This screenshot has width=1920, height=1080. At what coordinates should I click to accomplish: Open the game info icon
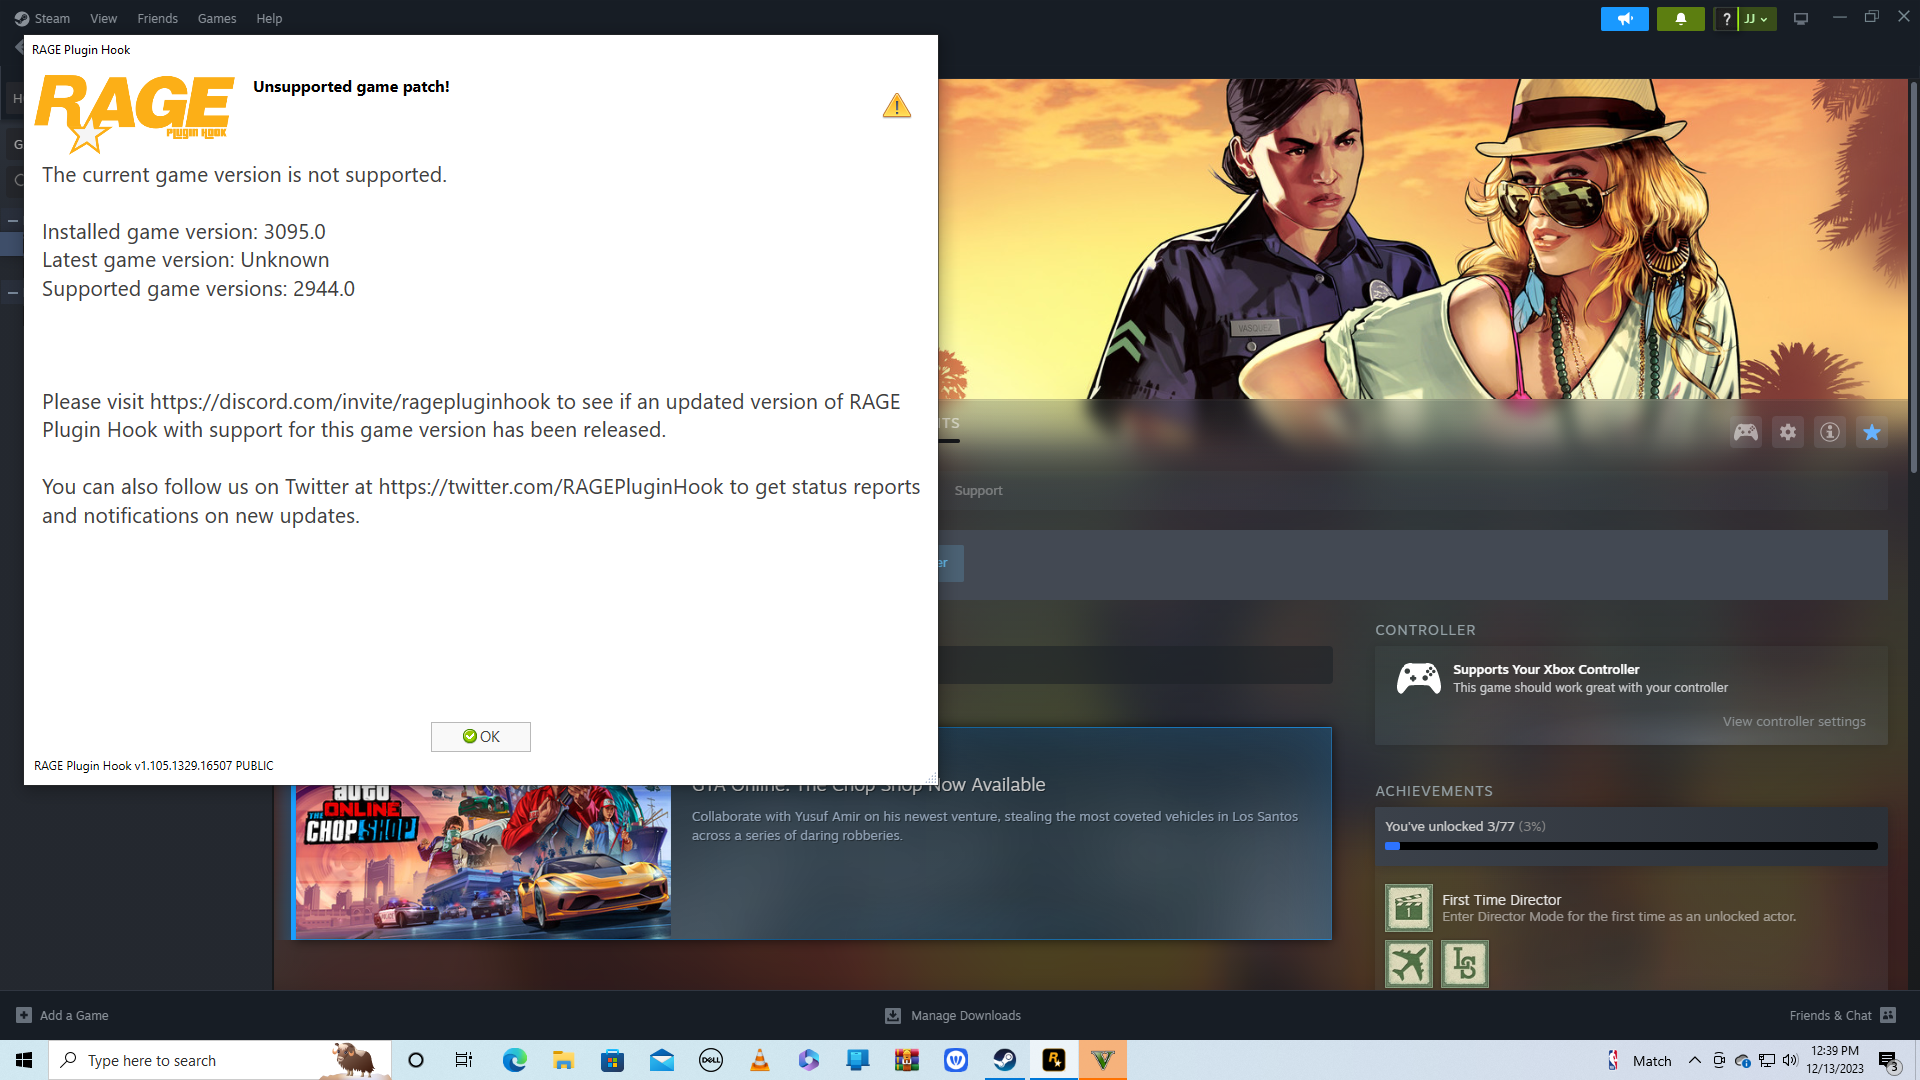pyautogui.click(x=1830, y=432)
